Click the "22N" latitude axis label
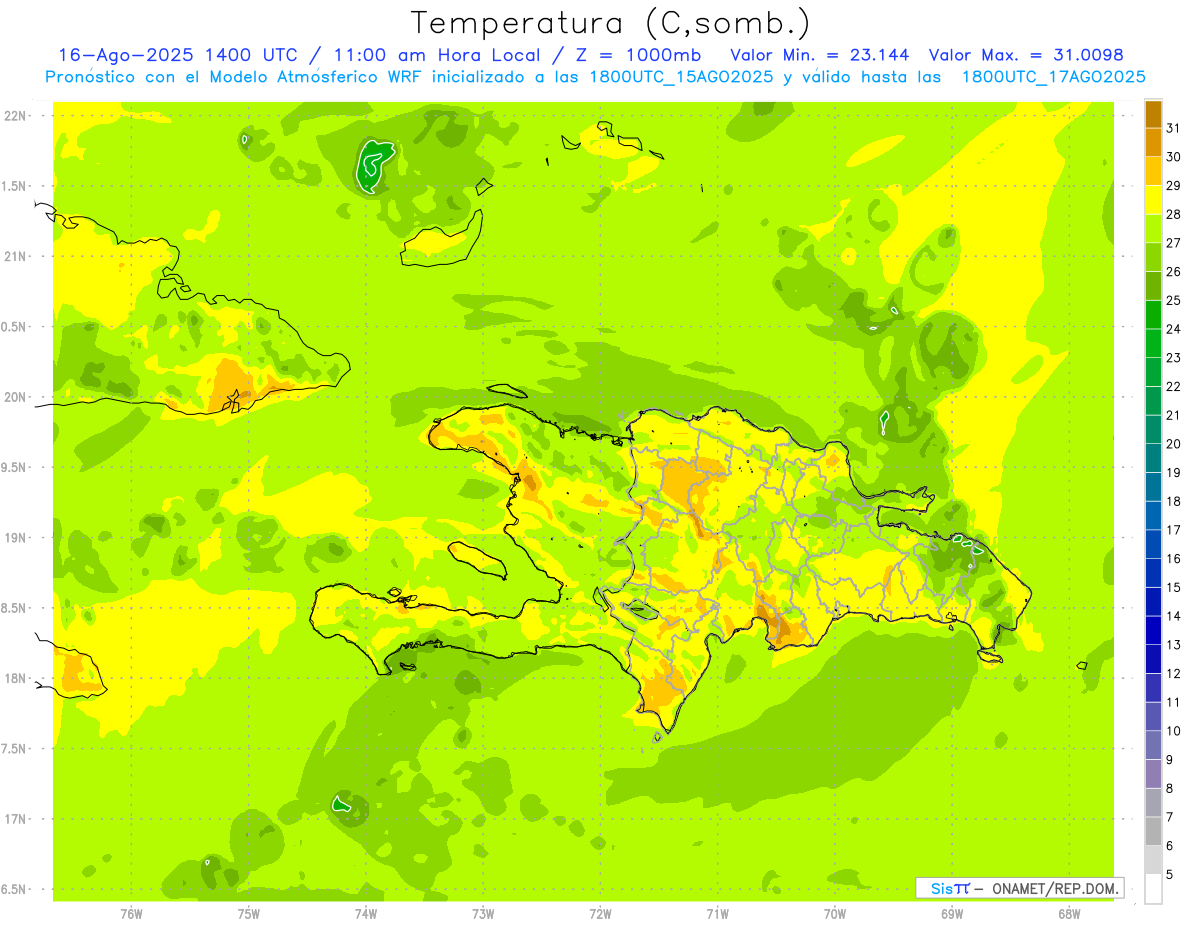Image resolution: width=1200 pixels, height=927 pixels. 15,116
